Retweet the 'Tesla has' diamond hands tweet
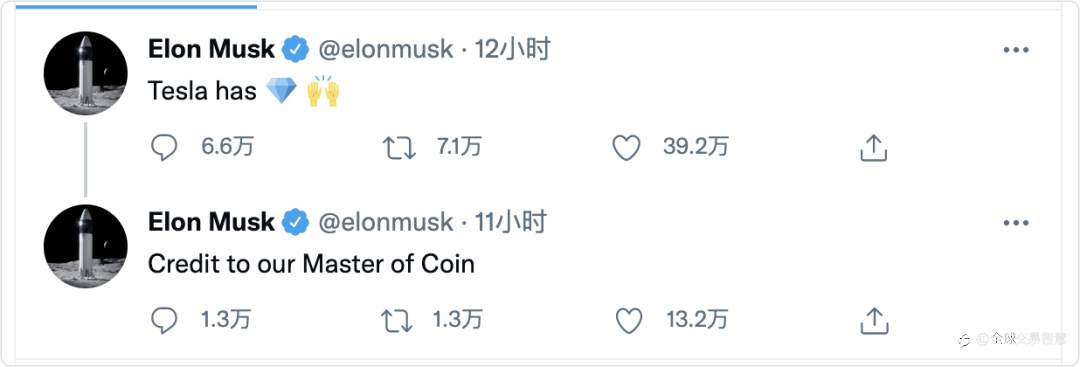The height and width of the screenshot is (367, 1080). [399, 147]
